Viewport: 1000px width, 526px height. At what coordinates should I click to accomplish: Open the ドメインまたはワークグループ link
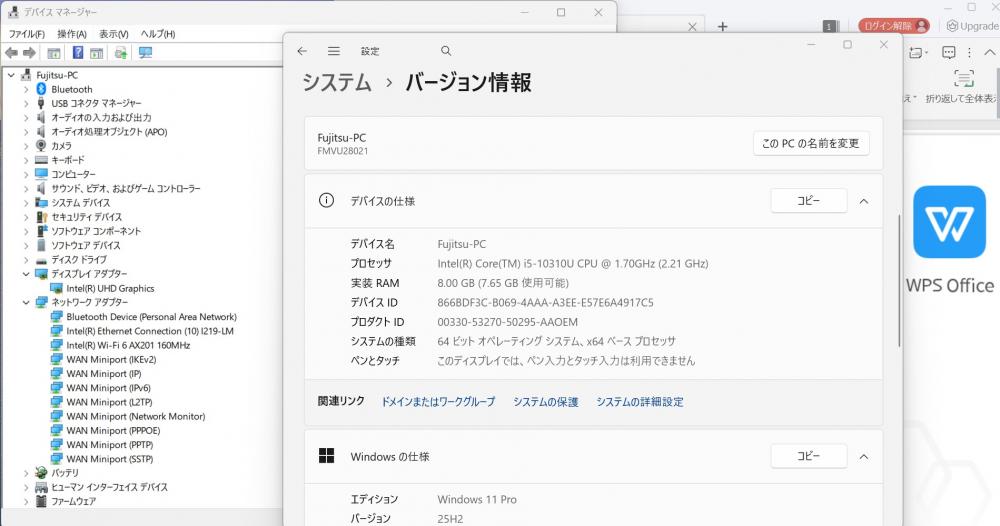coord(438,402)
